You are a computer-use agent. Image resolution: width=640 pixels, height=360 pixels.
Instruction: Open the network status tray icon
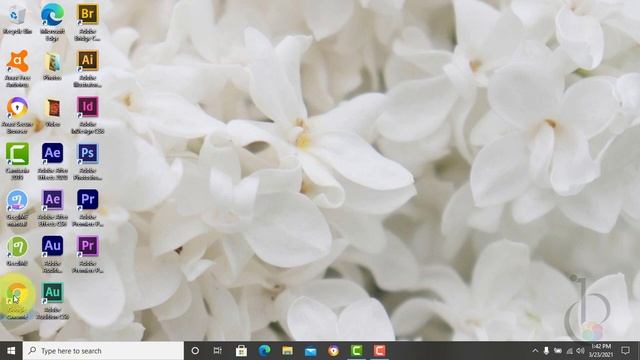click(569, 351)
